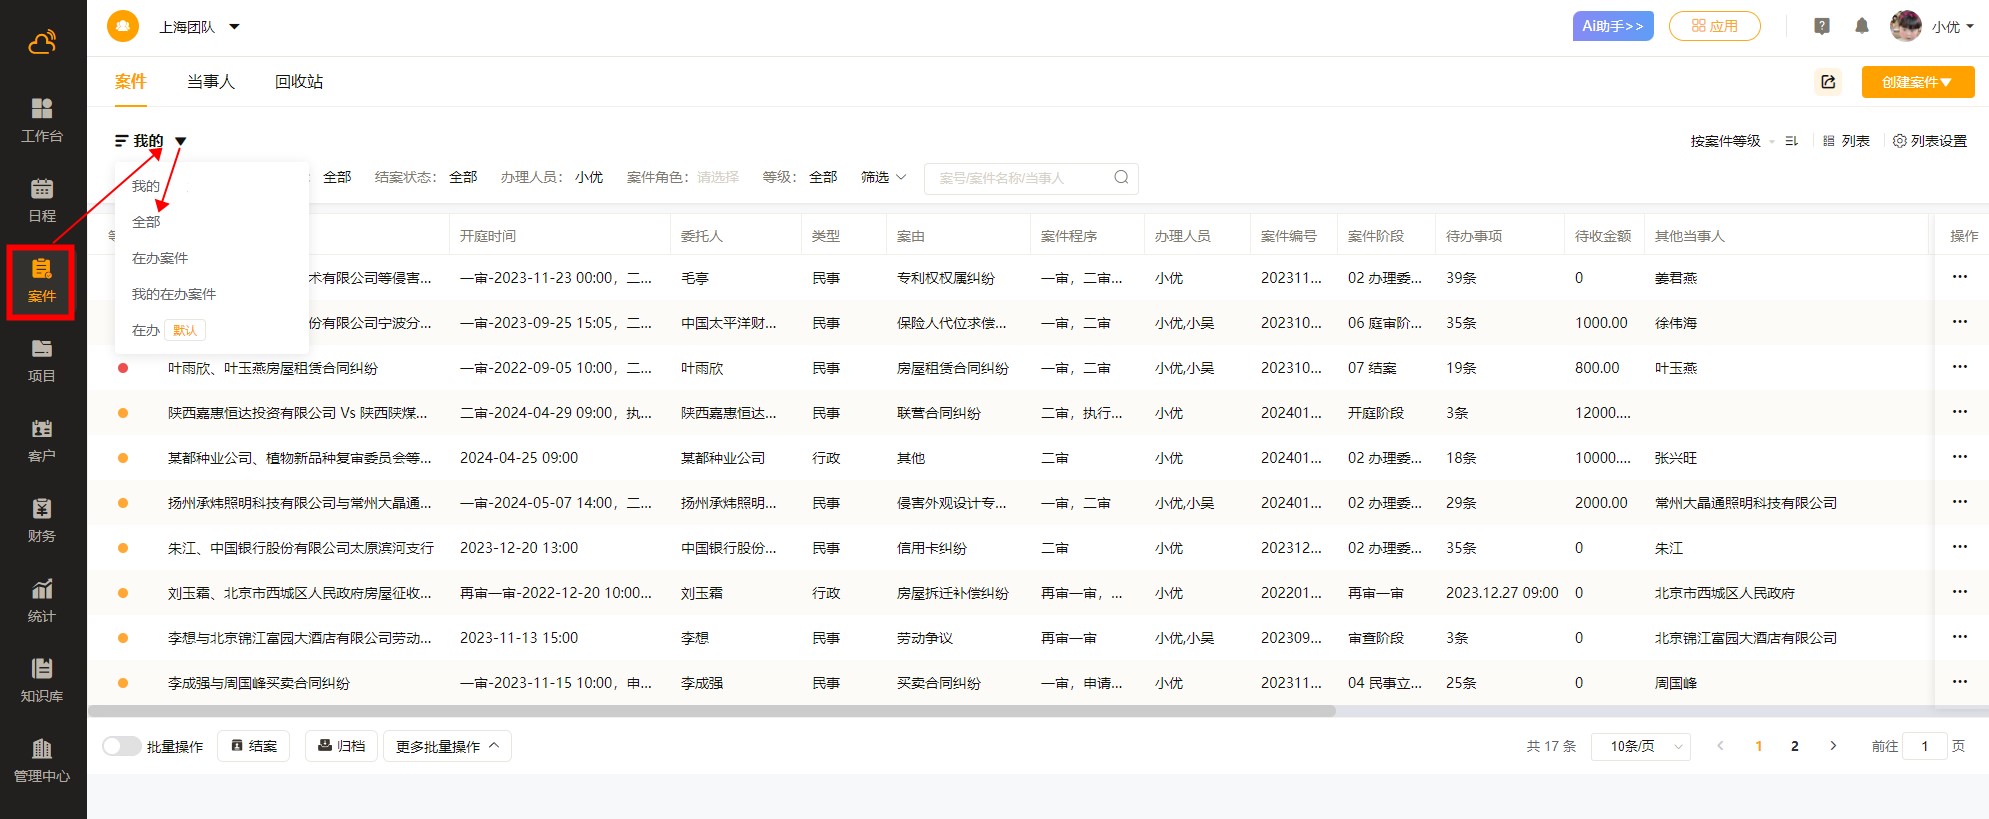
Task: Click the AI助手 button
Action: (x=1612, y=26)
